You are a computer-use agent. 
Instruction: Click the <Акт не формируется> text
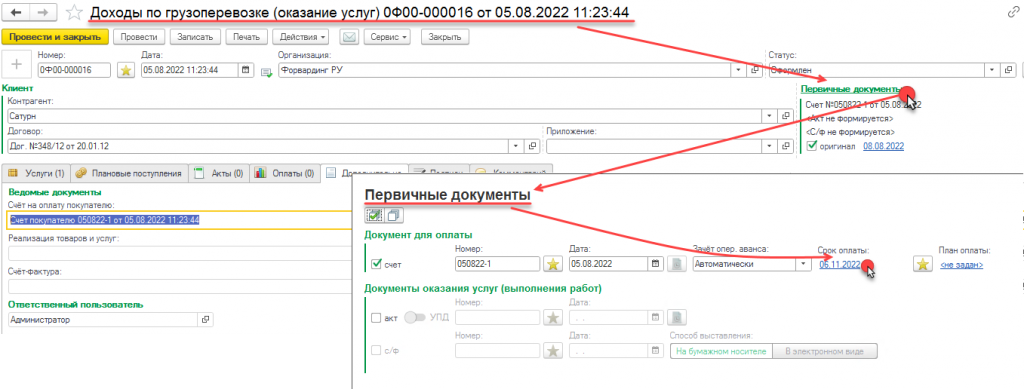[x=850, y=118]
